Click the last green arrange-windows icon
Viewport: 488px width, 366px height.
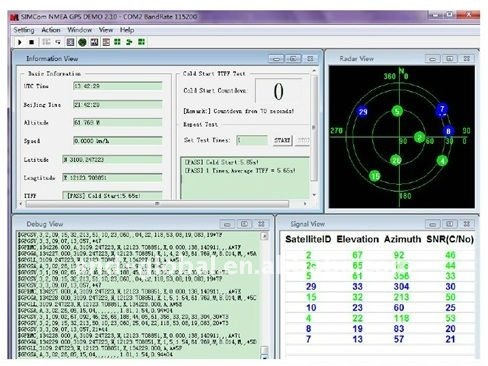coord(141,42)
